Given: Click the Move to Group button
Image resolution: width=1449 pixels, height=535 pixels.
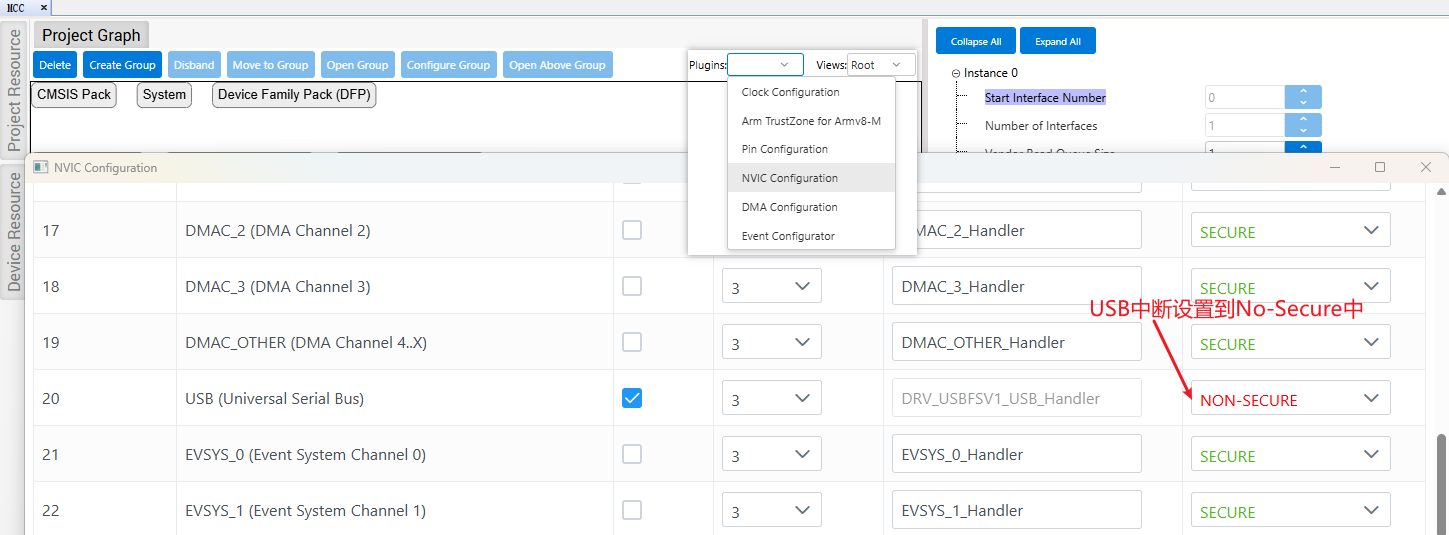Looking at the screenshot, I should click(x=270, y=65).
